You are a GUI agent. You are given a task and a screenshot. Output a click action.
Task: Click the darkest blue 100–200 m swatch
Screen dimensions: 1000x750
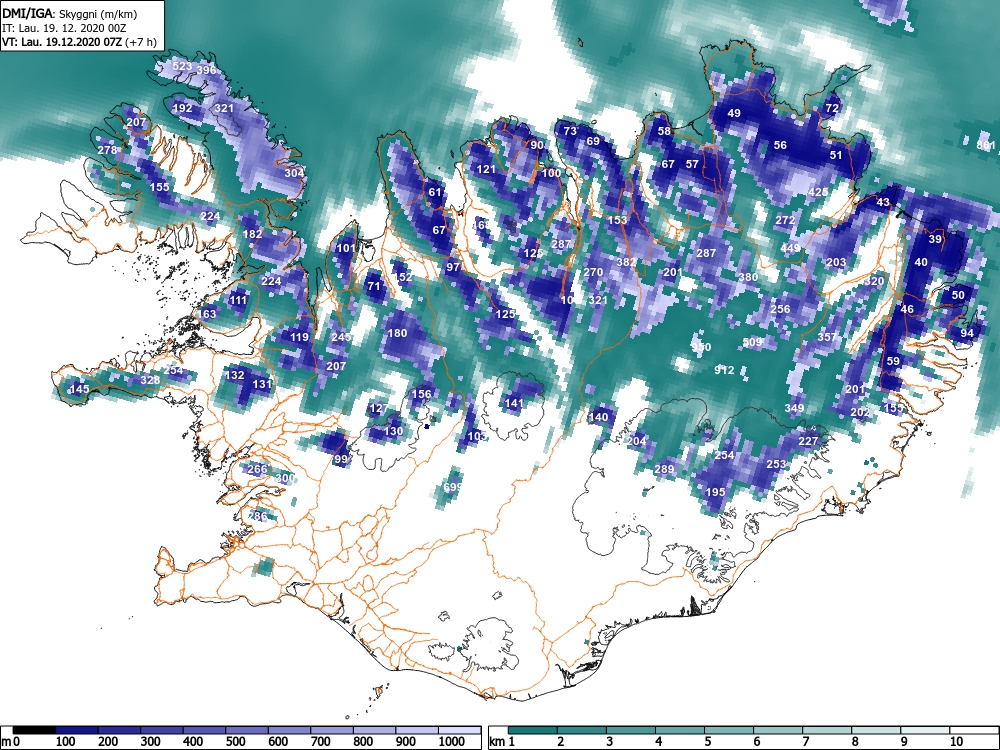77,730
